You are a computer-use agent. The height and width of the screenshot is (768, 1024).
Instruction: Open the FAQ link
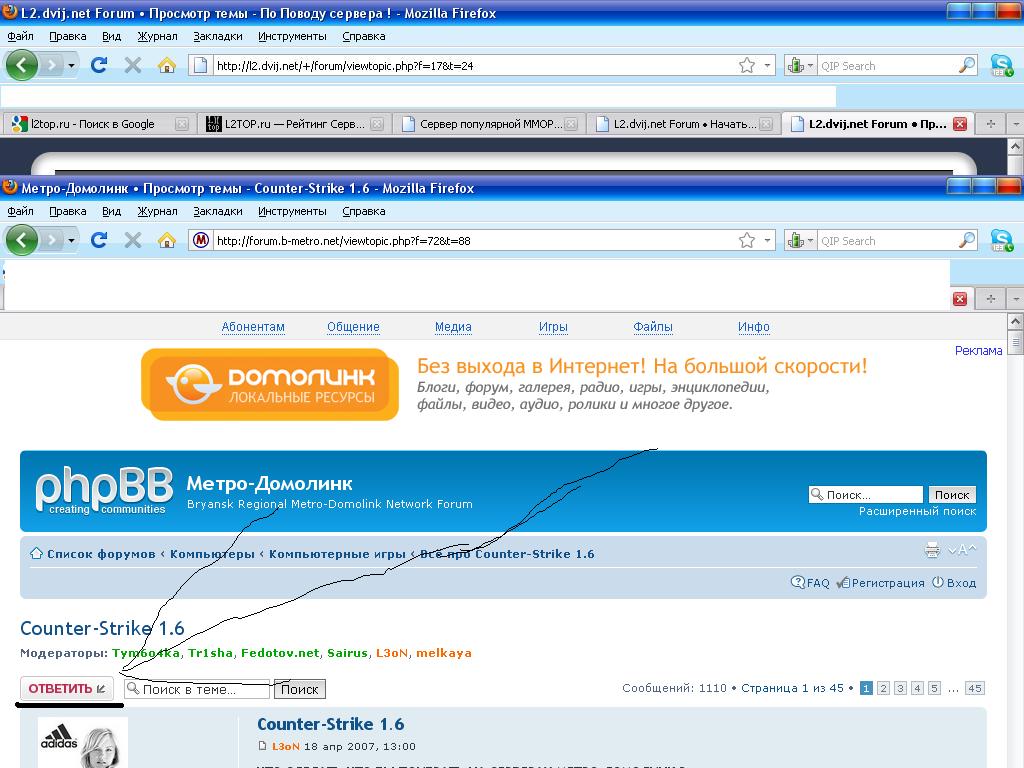(818, 583)
